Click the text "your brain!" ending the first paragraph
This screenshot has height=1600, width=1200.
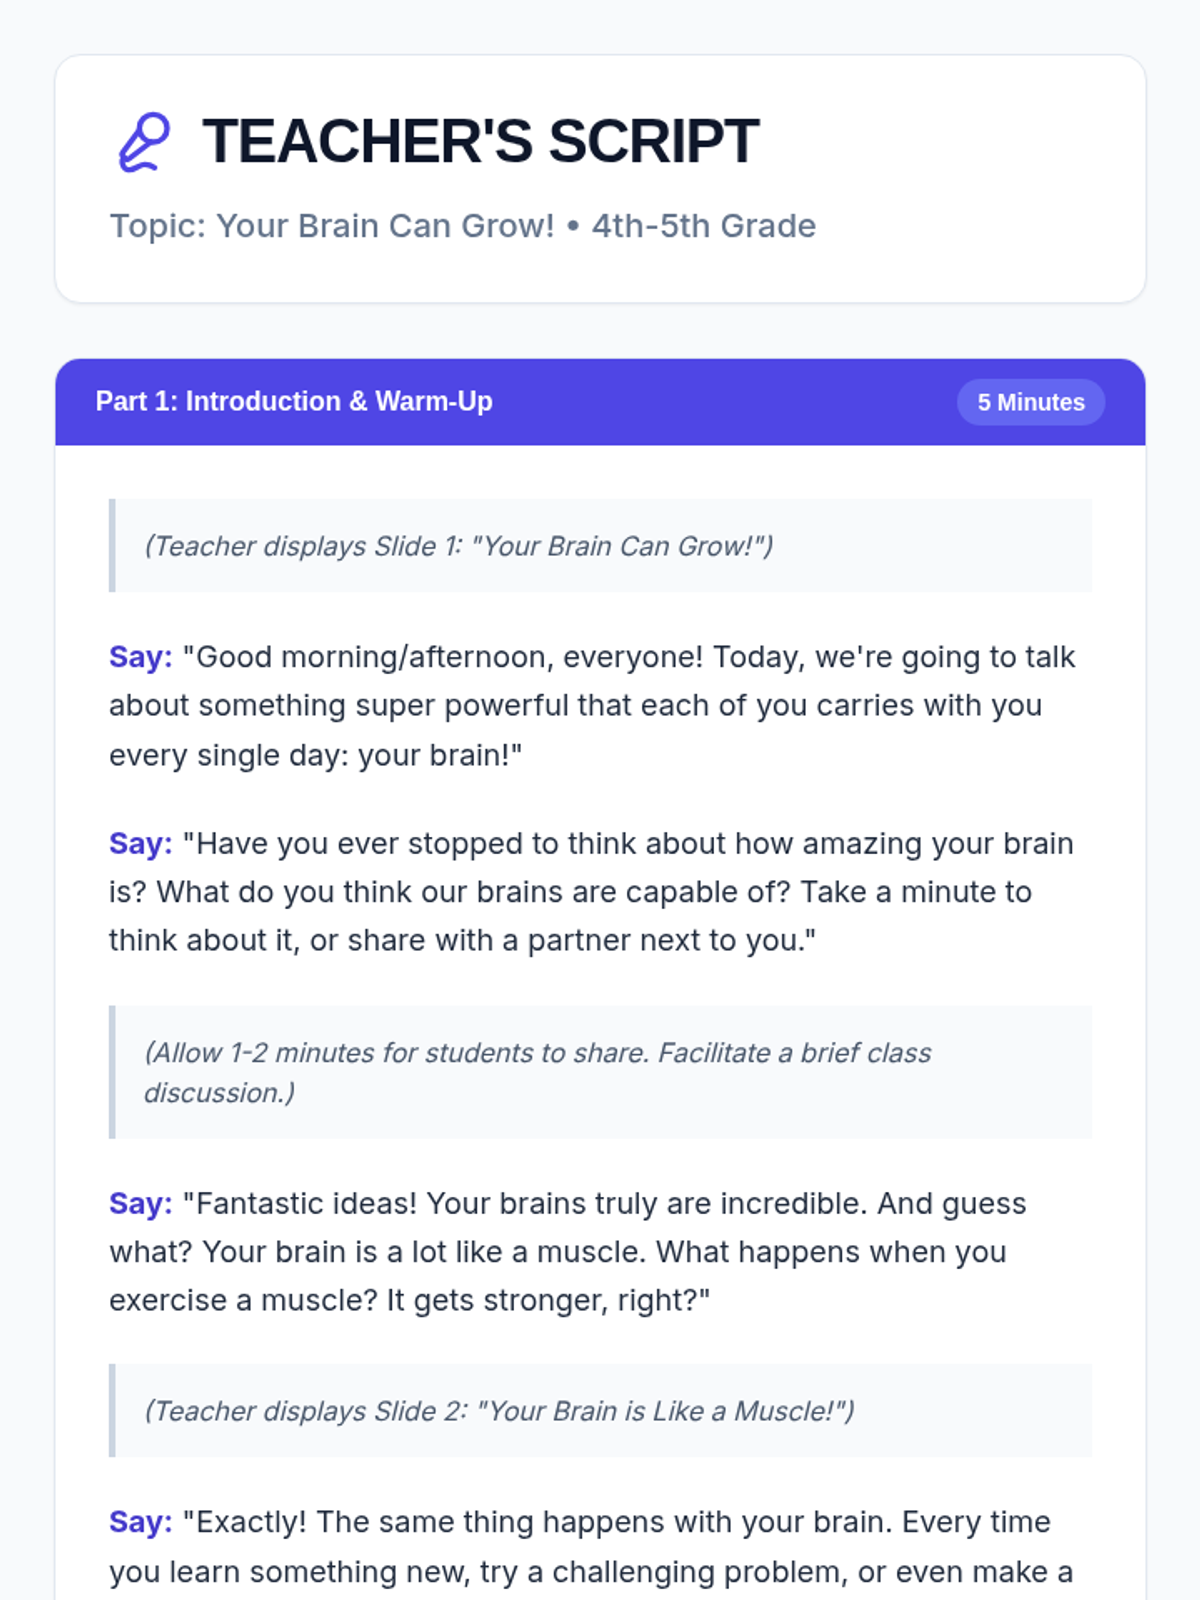point(440,755)
